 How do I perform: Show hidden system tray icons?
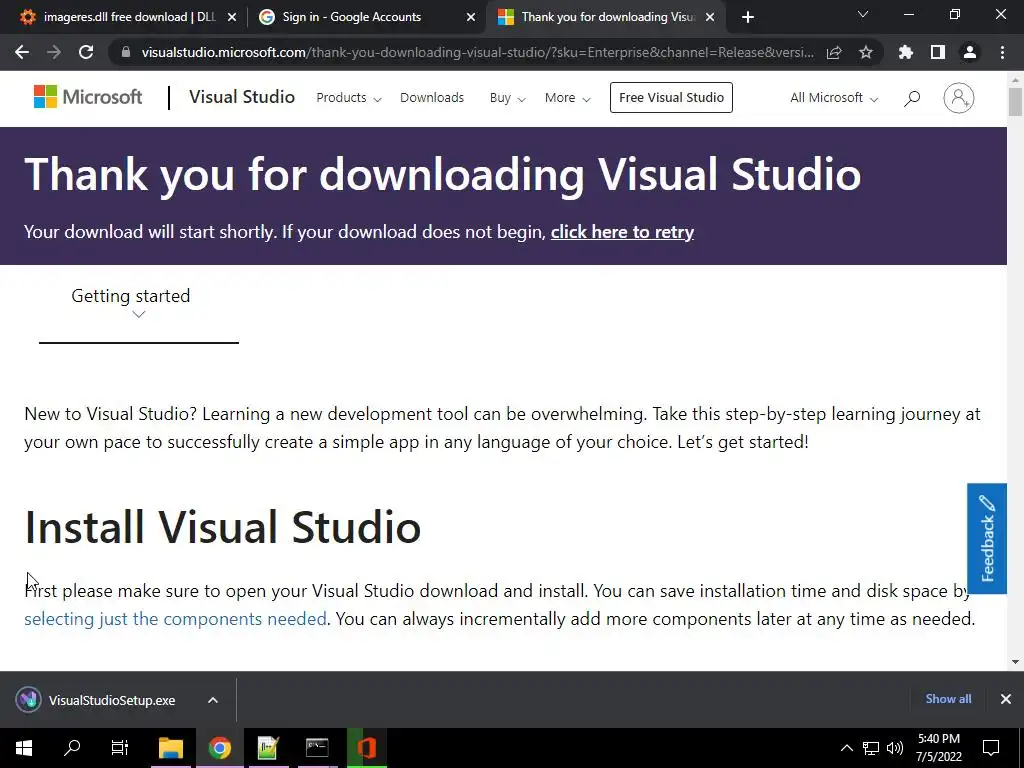(x=846, y=748)
